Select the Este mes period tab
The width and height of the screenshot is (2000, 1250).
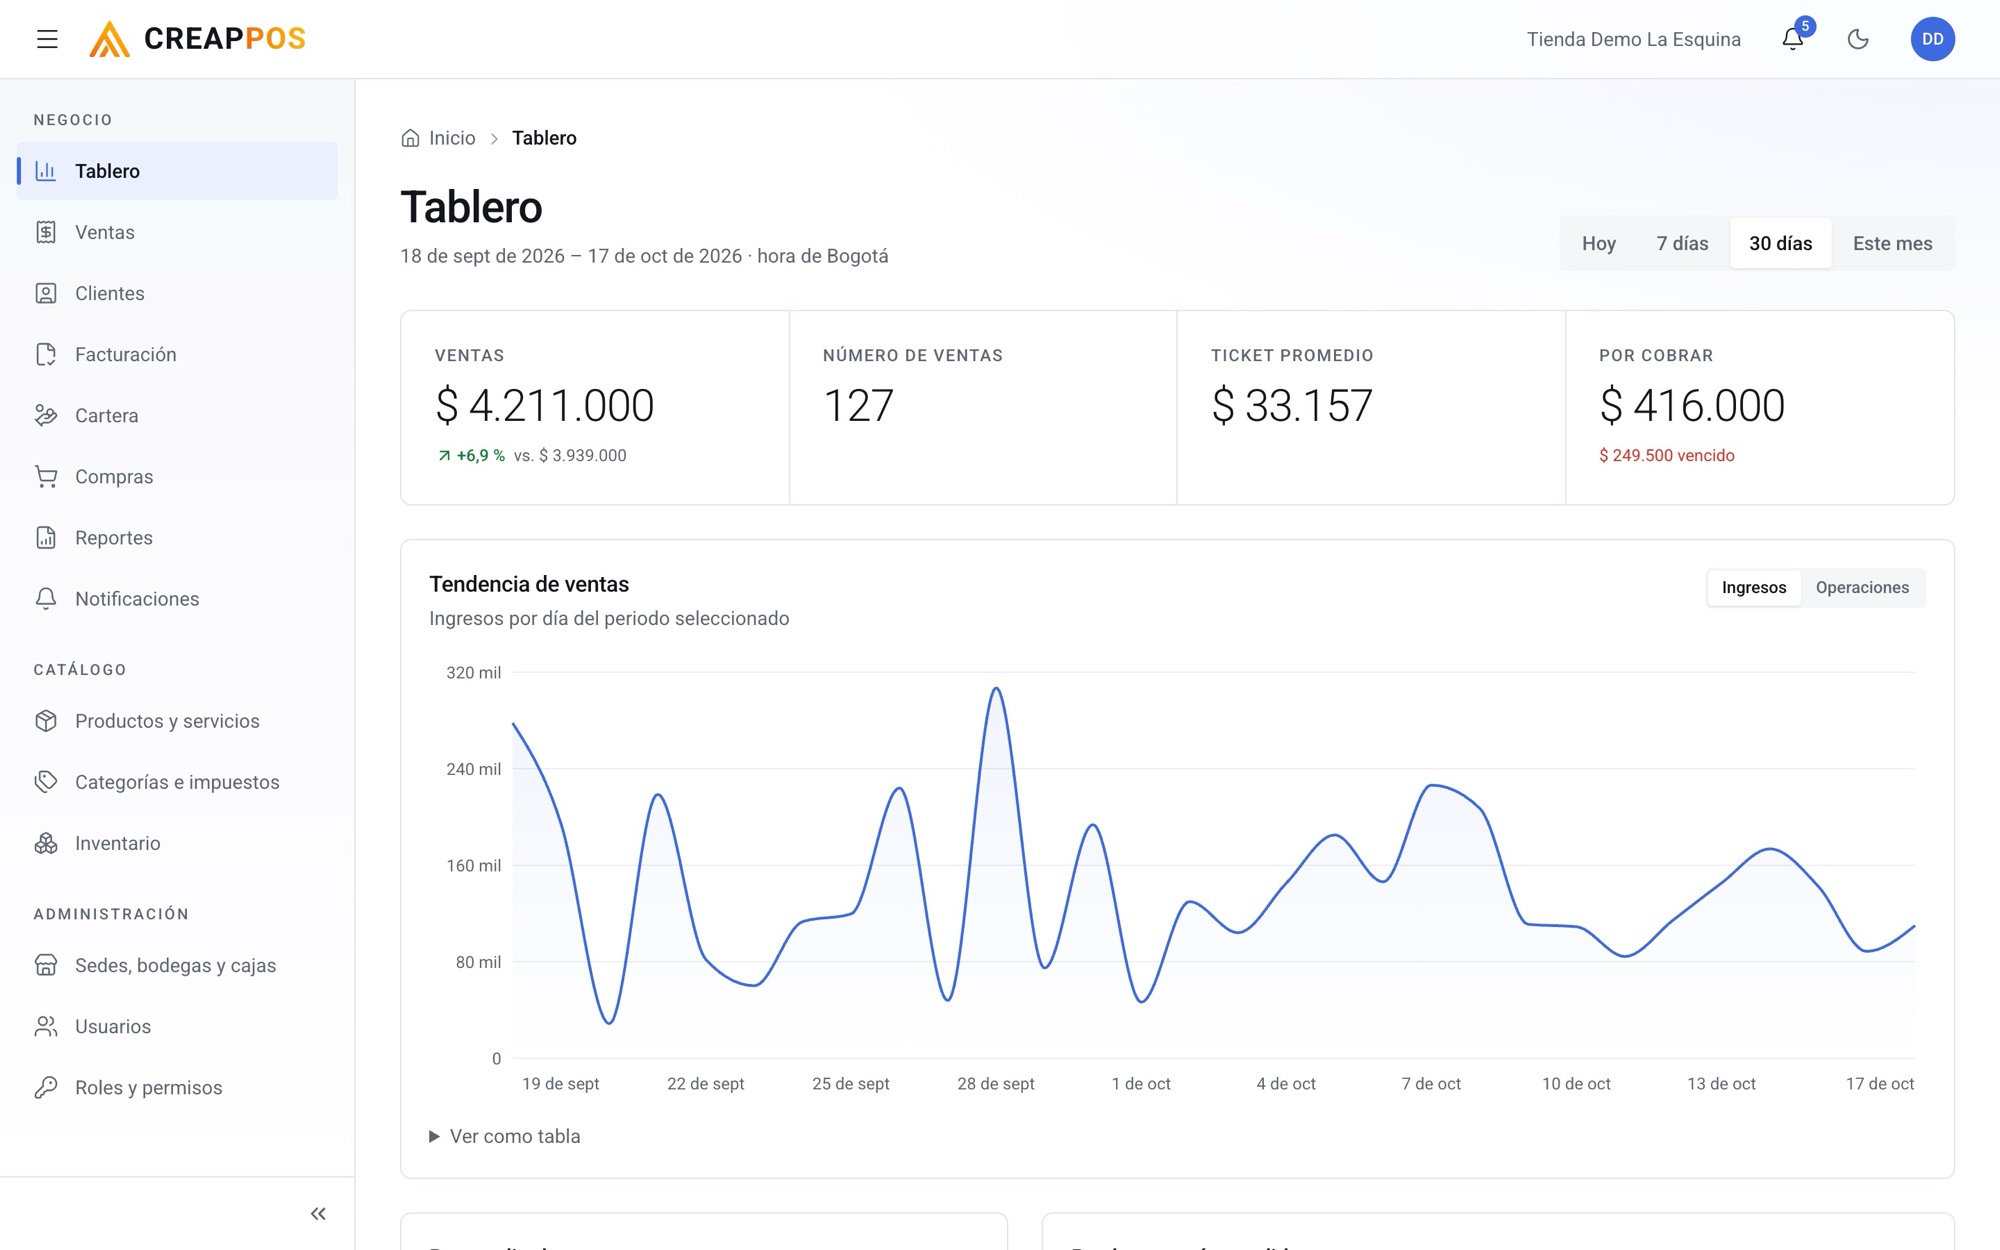pyautogui.click(x=1892, y=243)
